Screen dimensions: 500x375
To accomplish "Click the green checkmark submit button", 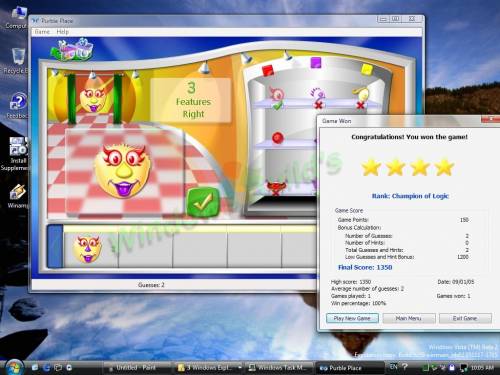I will [203, 202].
